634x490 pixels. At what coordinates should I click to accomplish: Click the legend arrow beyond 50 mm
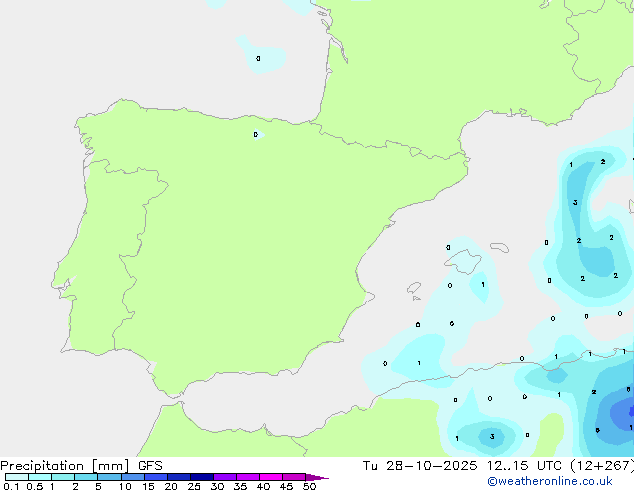click(317, 477)
